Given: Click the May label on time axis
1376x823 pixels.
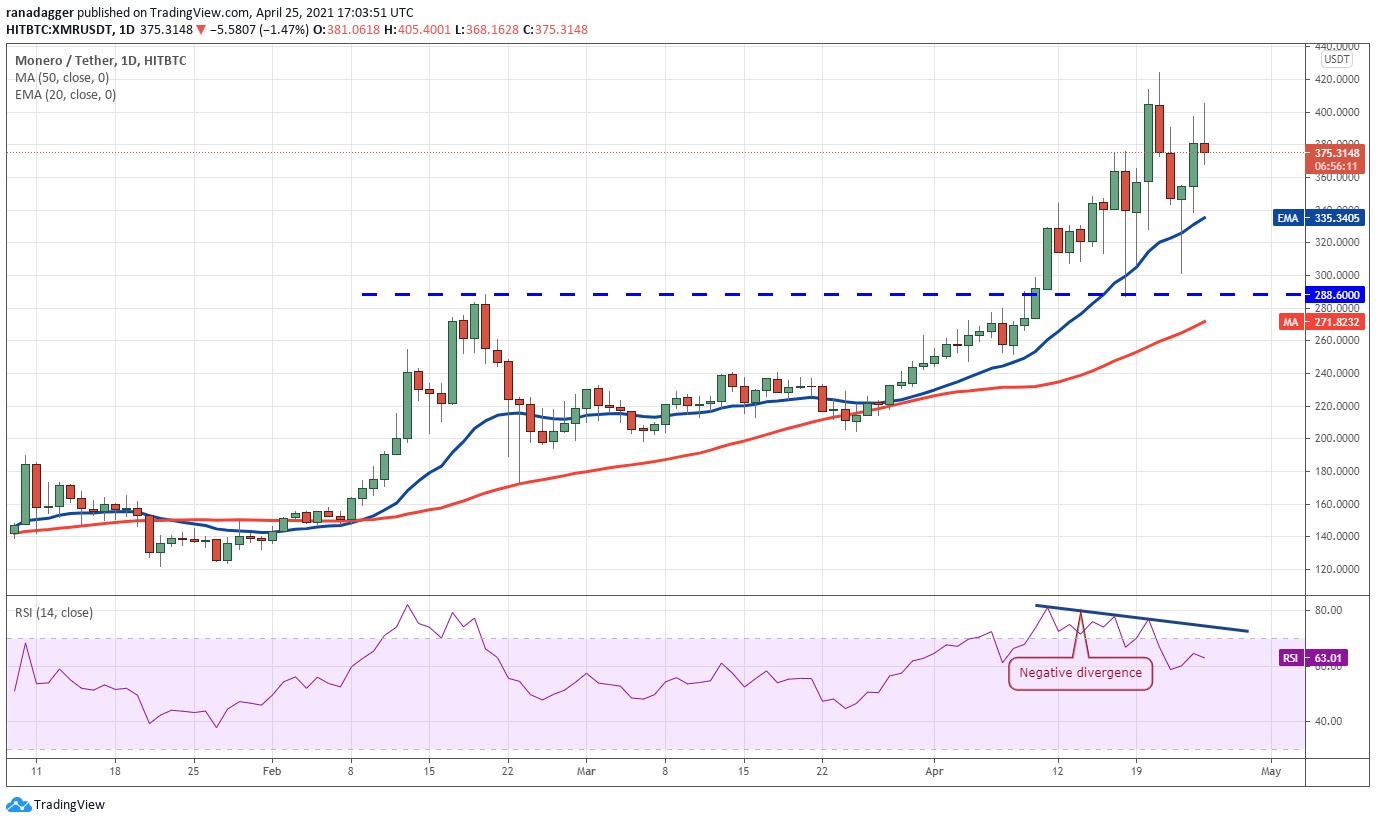Looking at the screenshot, I should tap(1271, 772).
